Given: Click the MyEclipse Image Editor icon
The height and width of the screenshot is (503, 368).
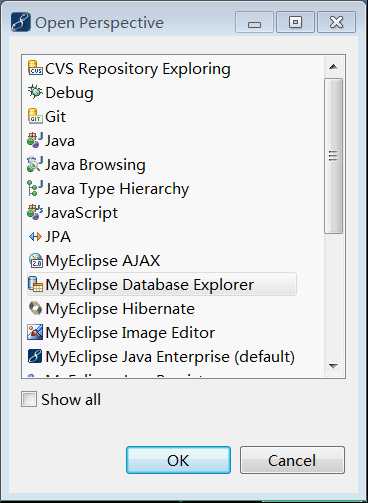Looking at the screenshot, I should click(x=35, y=332).
